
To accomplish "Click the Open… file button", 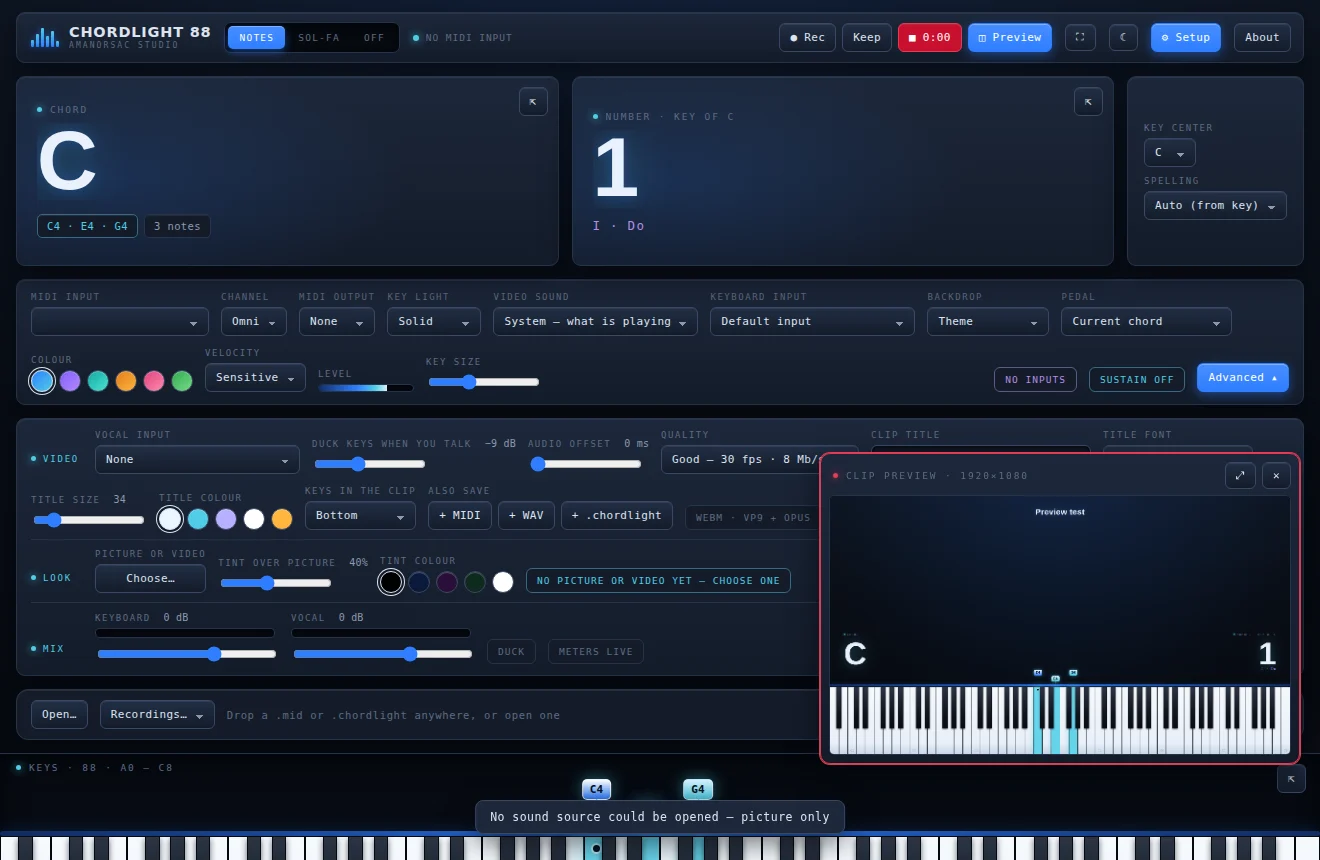I will pyautogui.click(x=59, y=715).
